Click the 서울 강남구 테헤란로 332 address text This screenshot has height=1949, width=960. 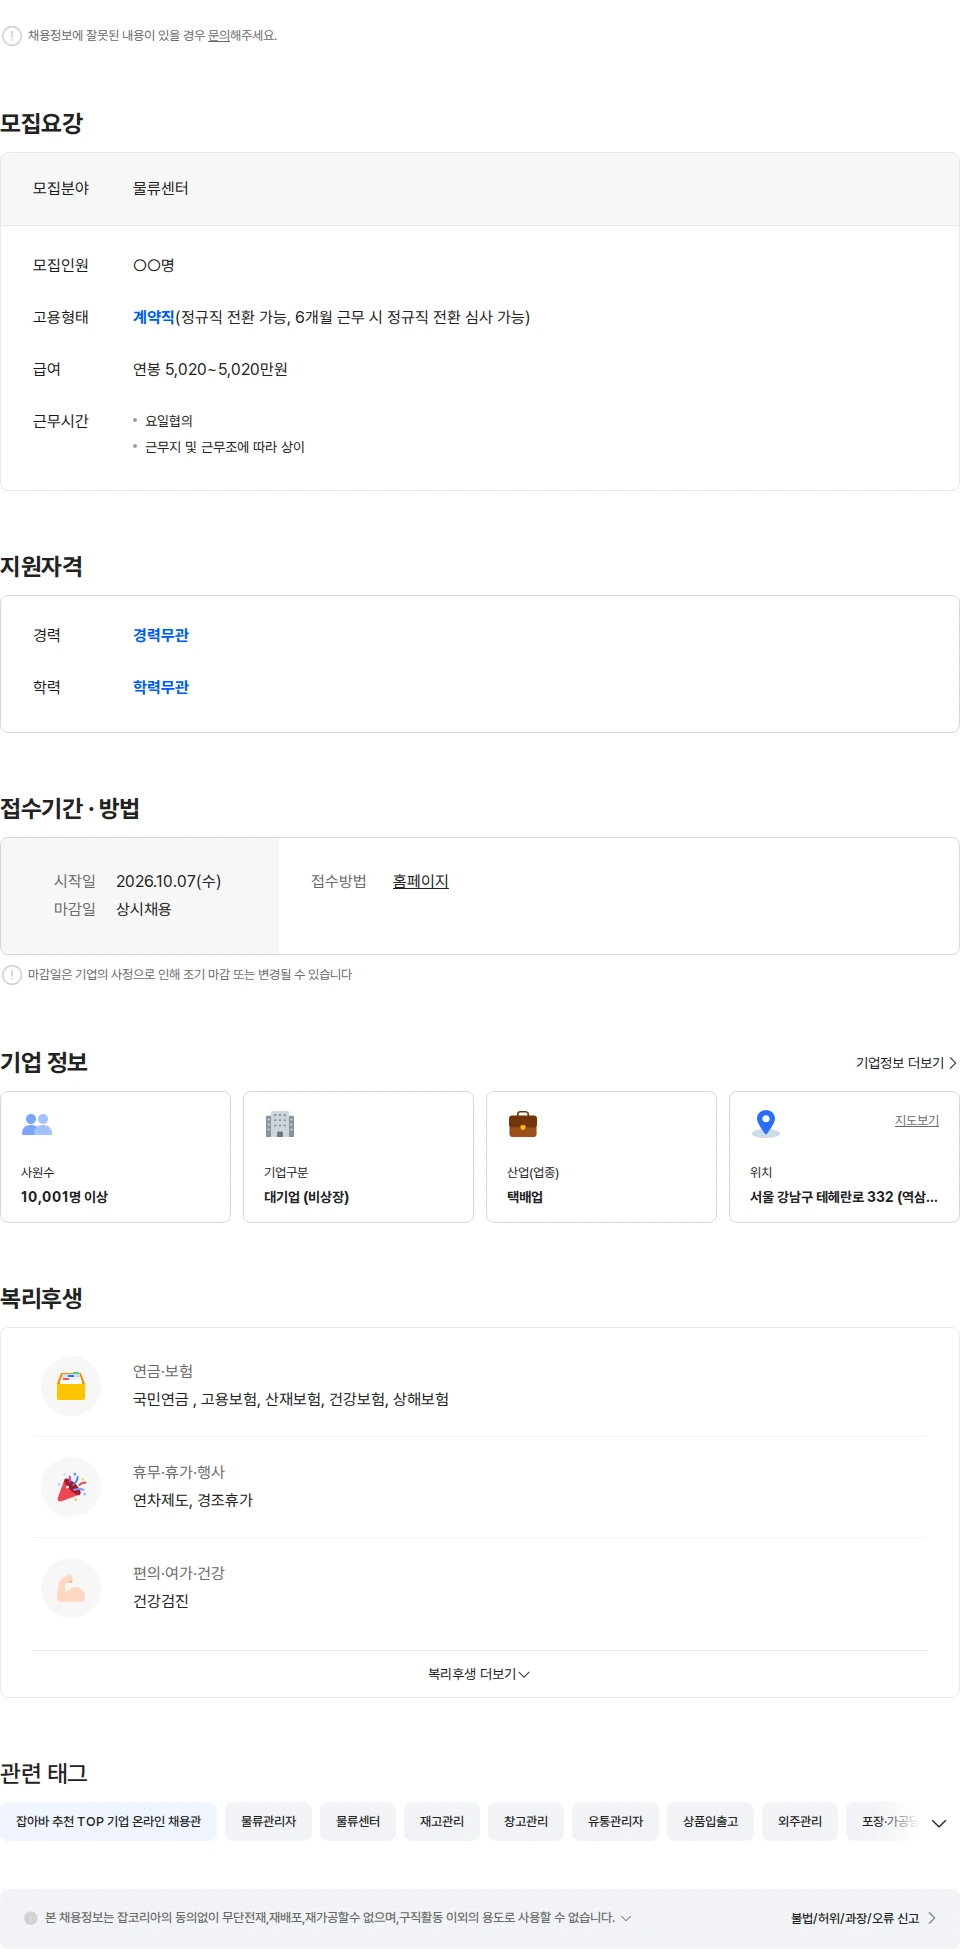[x=844, y=1197]
